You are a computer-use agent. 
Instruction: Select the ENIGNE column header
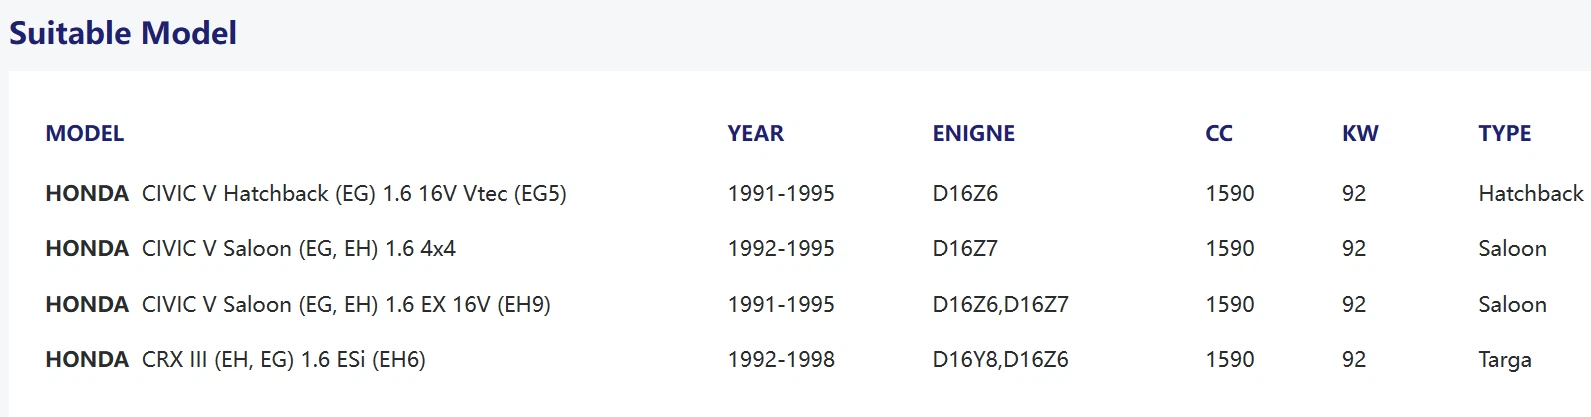(974, 133)
